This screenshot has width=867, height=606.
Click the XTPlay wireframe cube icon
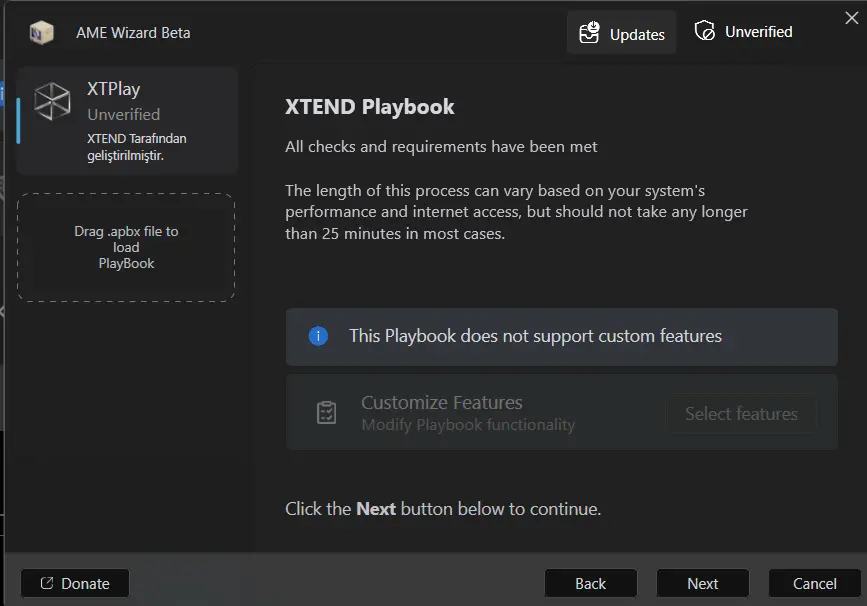click(x=52, y=101)
